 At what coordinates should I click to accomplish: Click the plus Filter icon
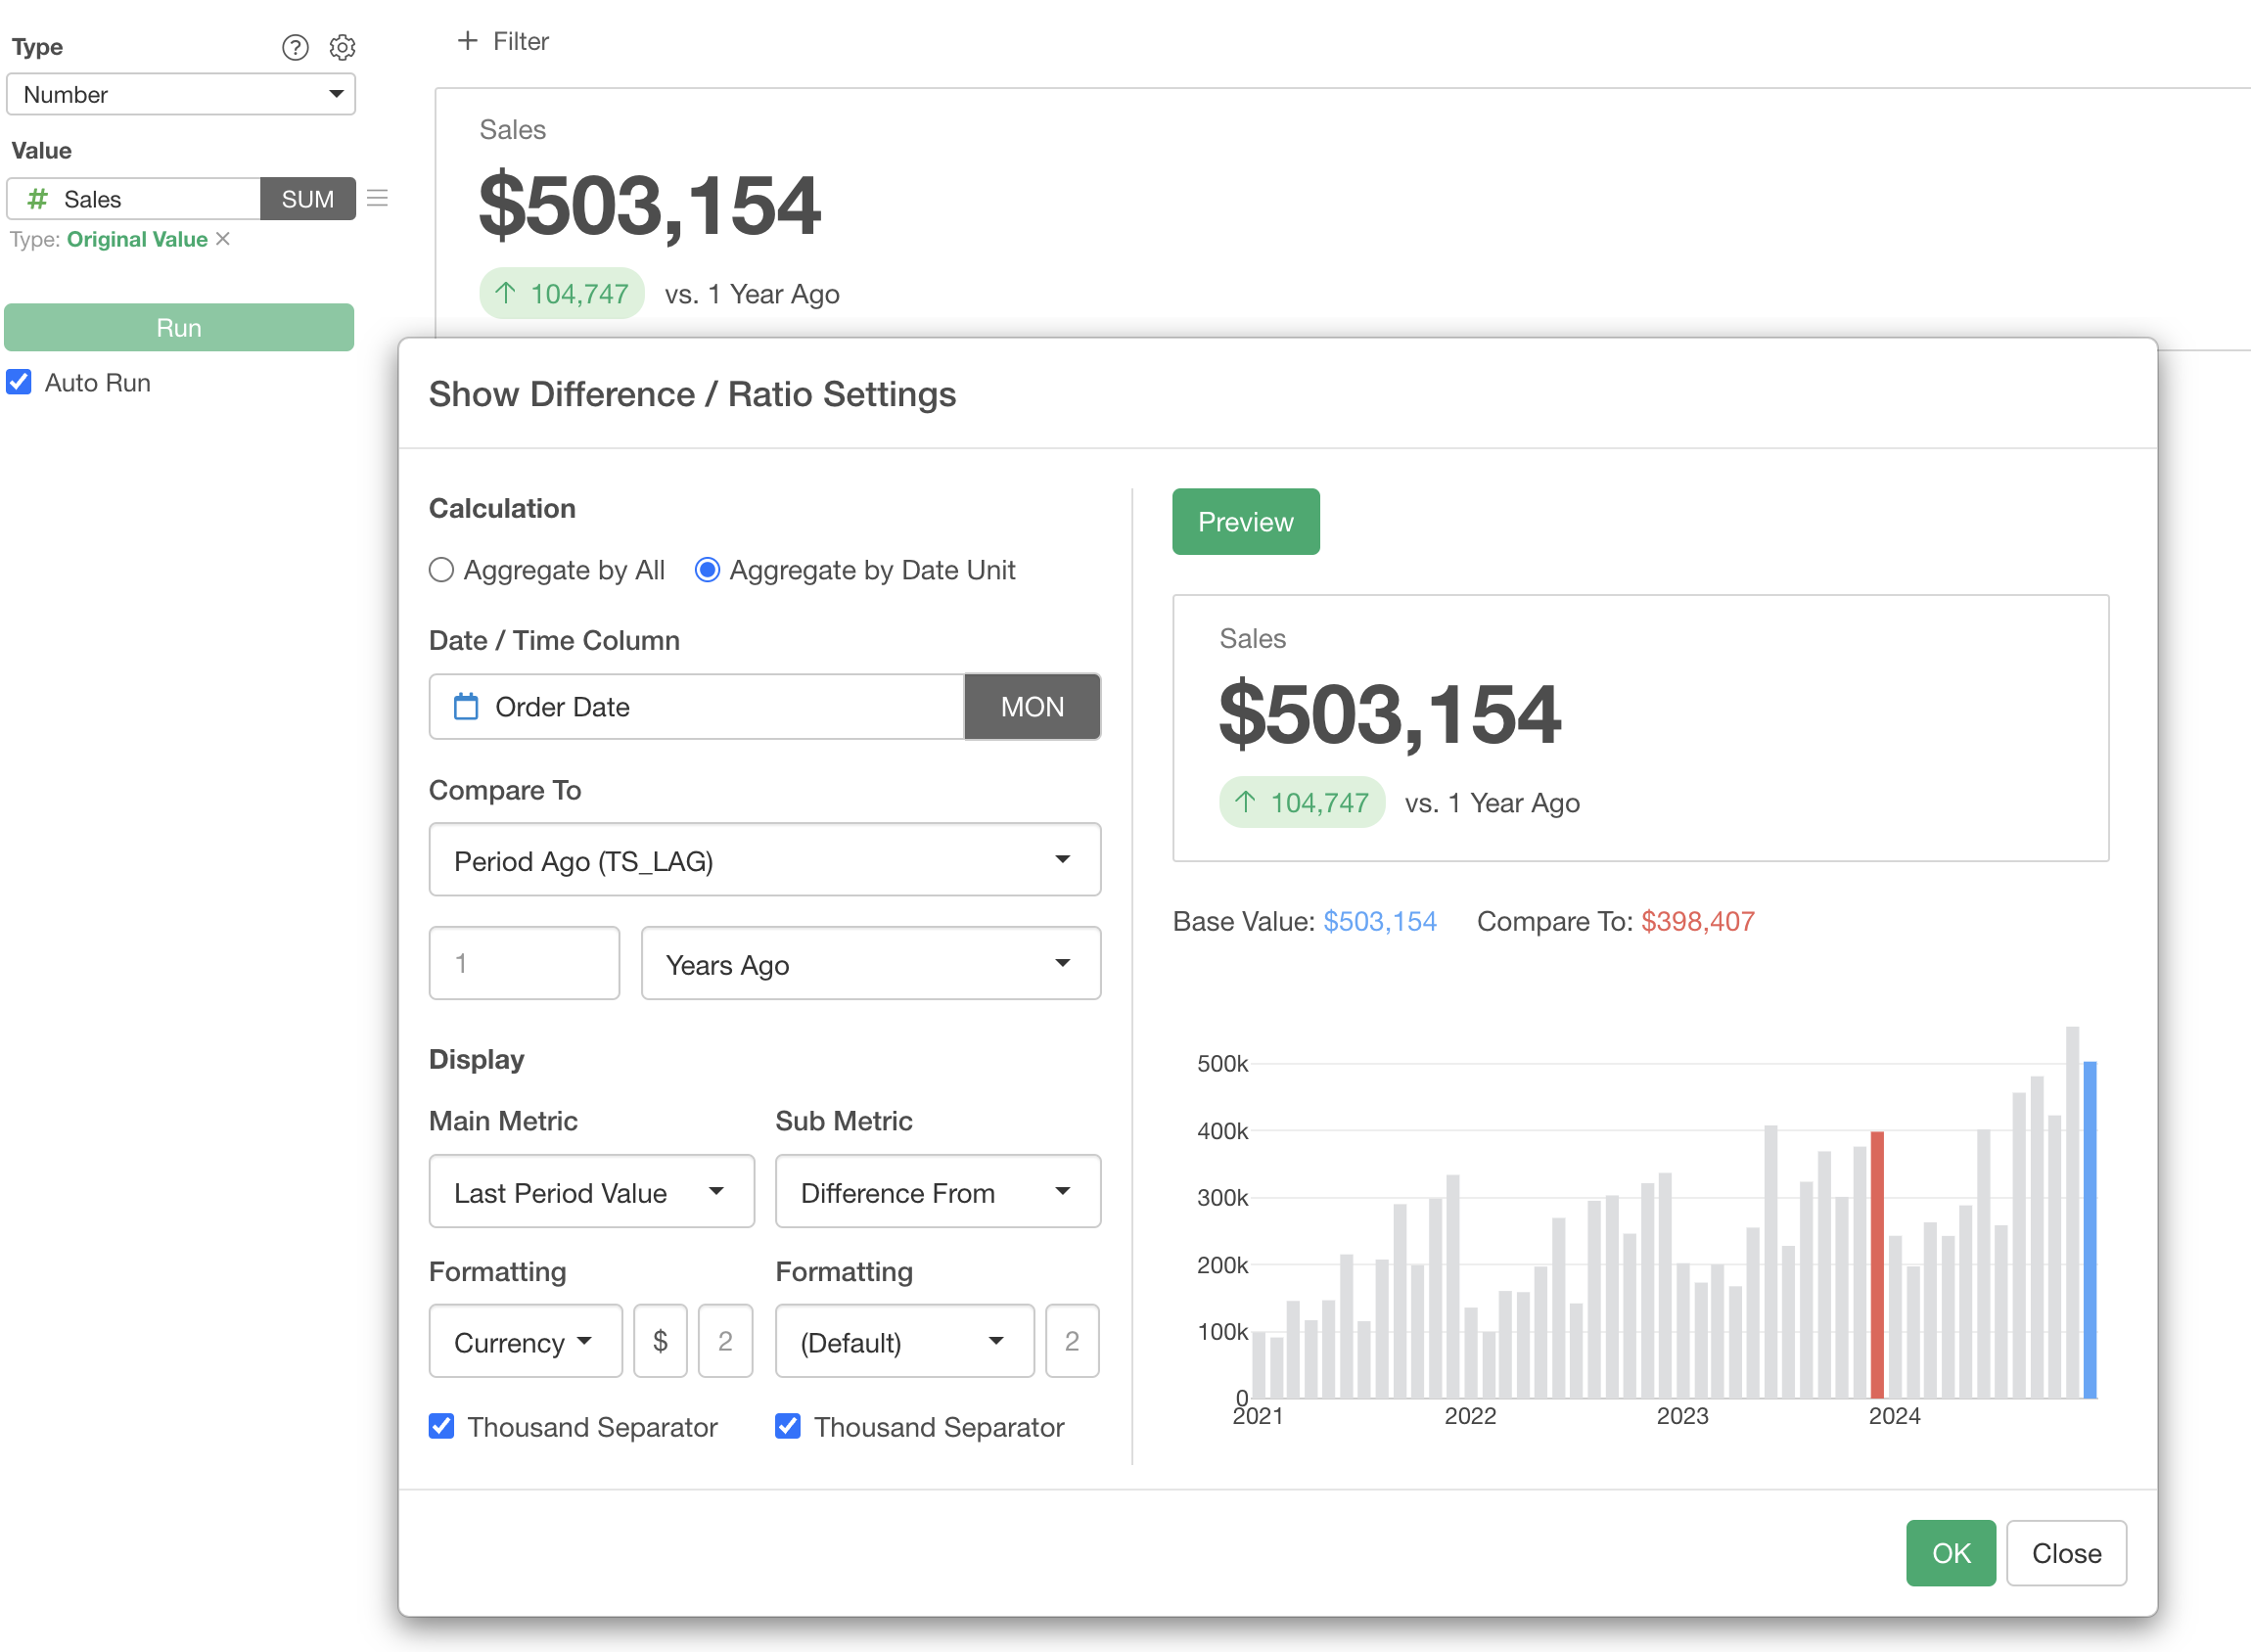point(467,41)
